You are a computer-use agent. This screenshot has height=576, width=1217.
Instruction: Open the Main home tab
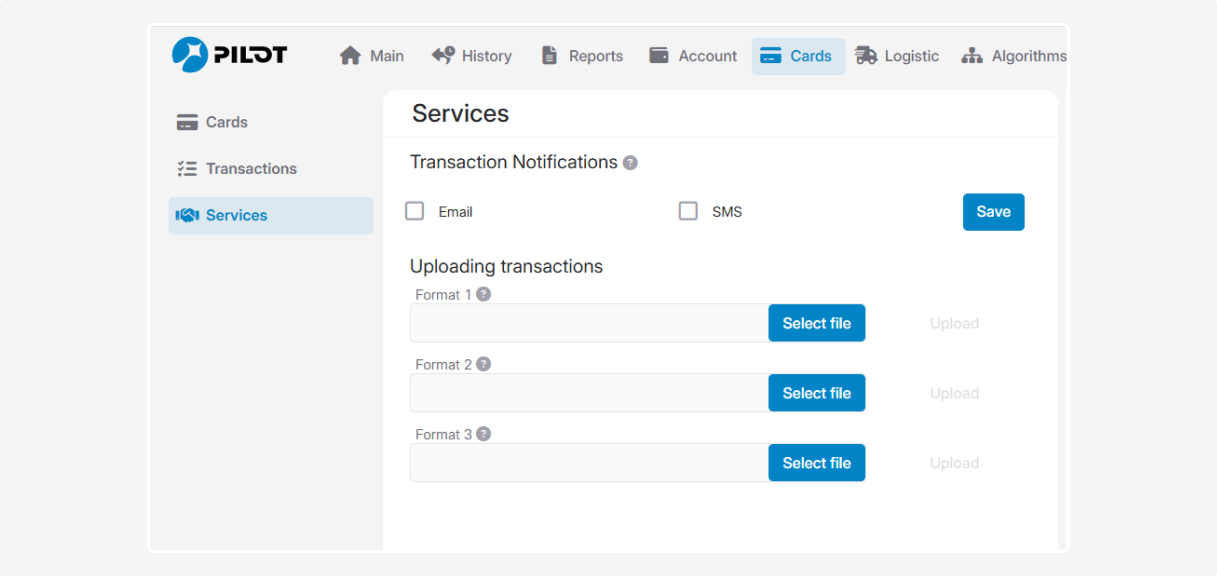click(372, 56)
